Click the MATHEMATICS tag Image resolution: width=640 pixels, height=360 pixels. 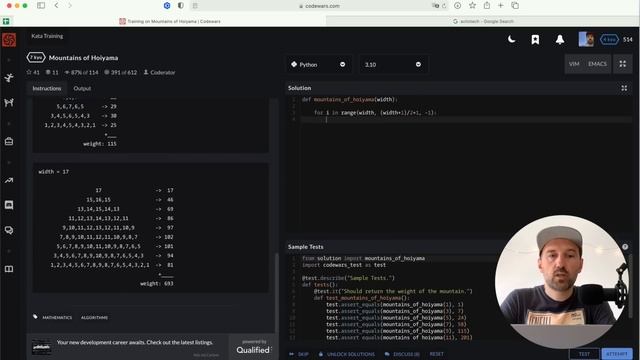57,318
